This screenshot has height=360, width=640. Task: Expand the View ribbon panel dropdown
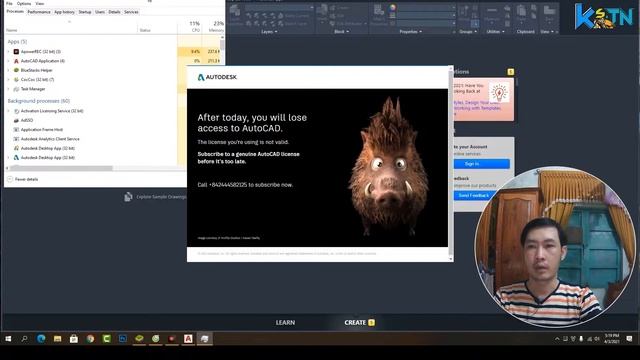[547, 31]
